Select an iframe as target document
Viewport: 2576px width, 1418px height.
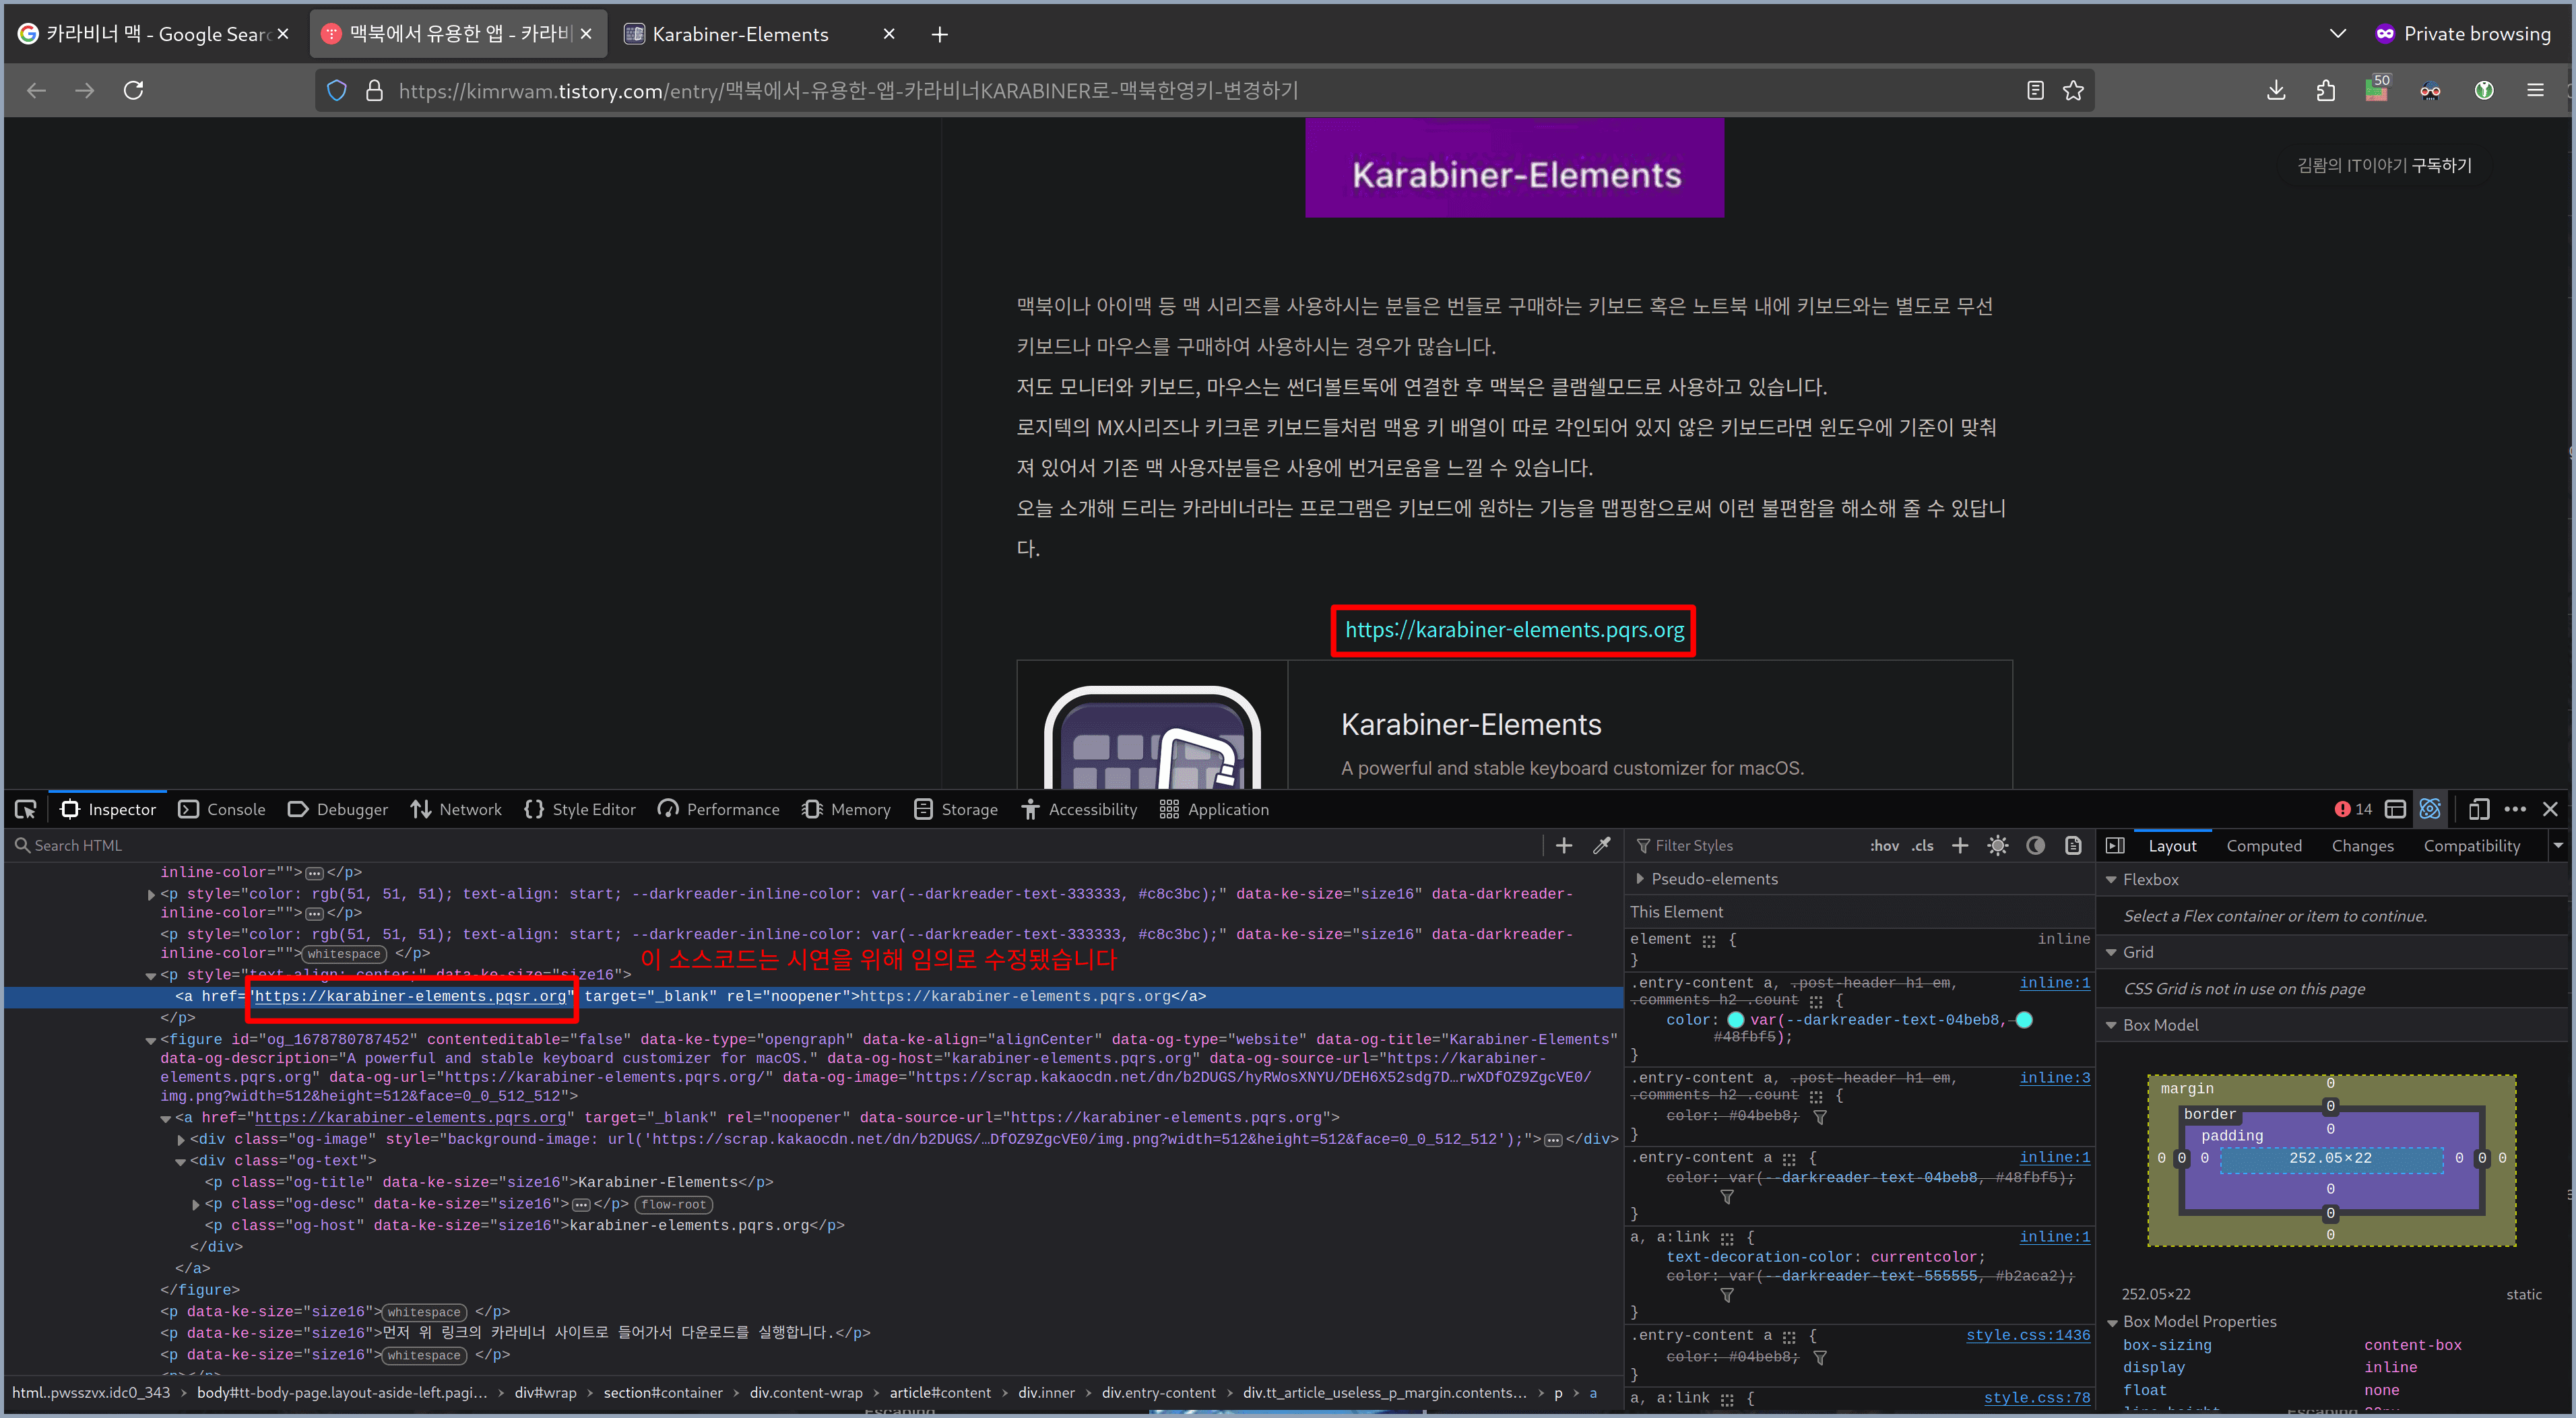tap(2395, 809)
